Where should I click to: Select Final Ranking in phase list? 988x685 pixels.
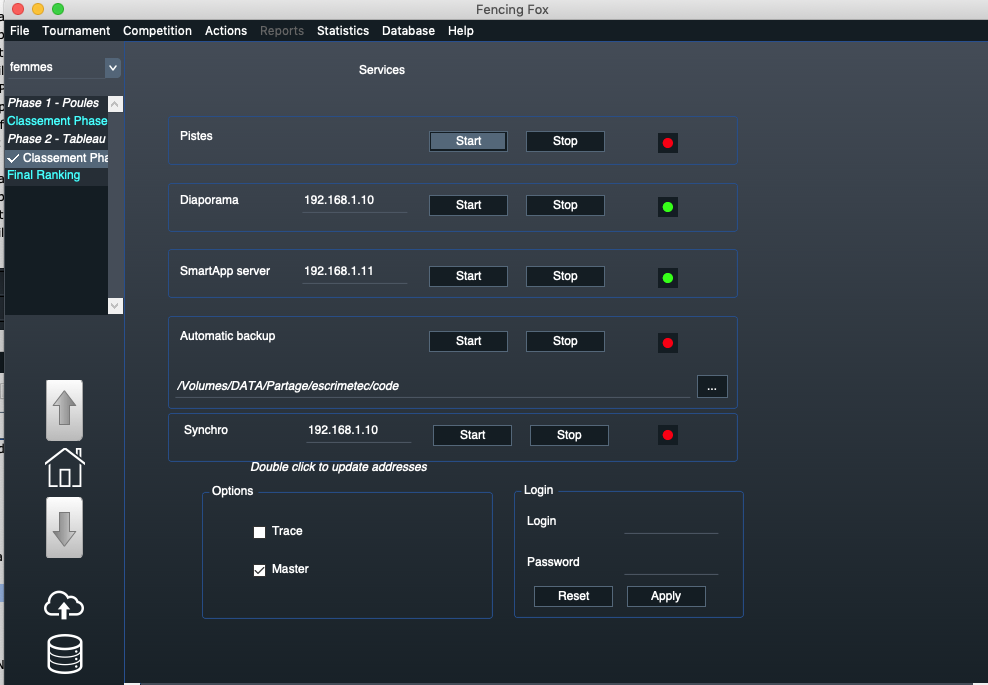pos(57,175)
